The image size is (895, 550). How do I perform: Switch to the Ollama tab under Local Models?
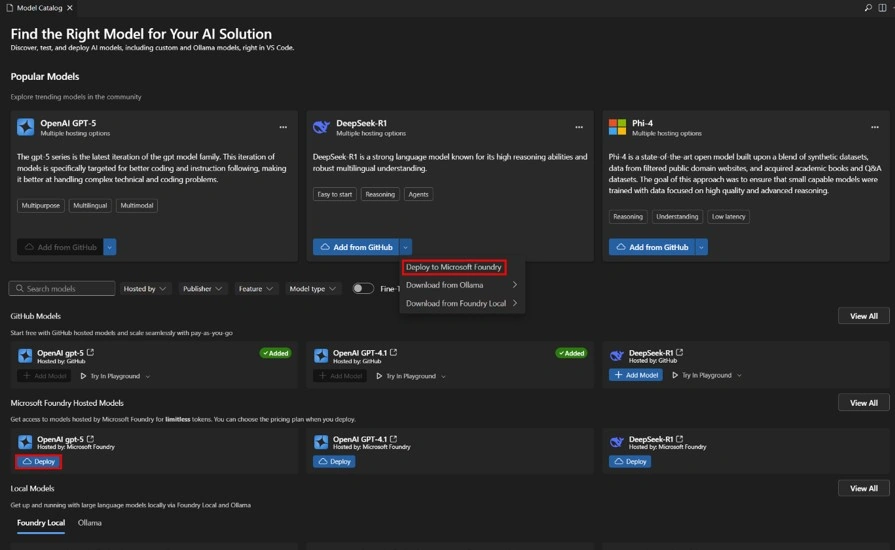pos(90,523)
